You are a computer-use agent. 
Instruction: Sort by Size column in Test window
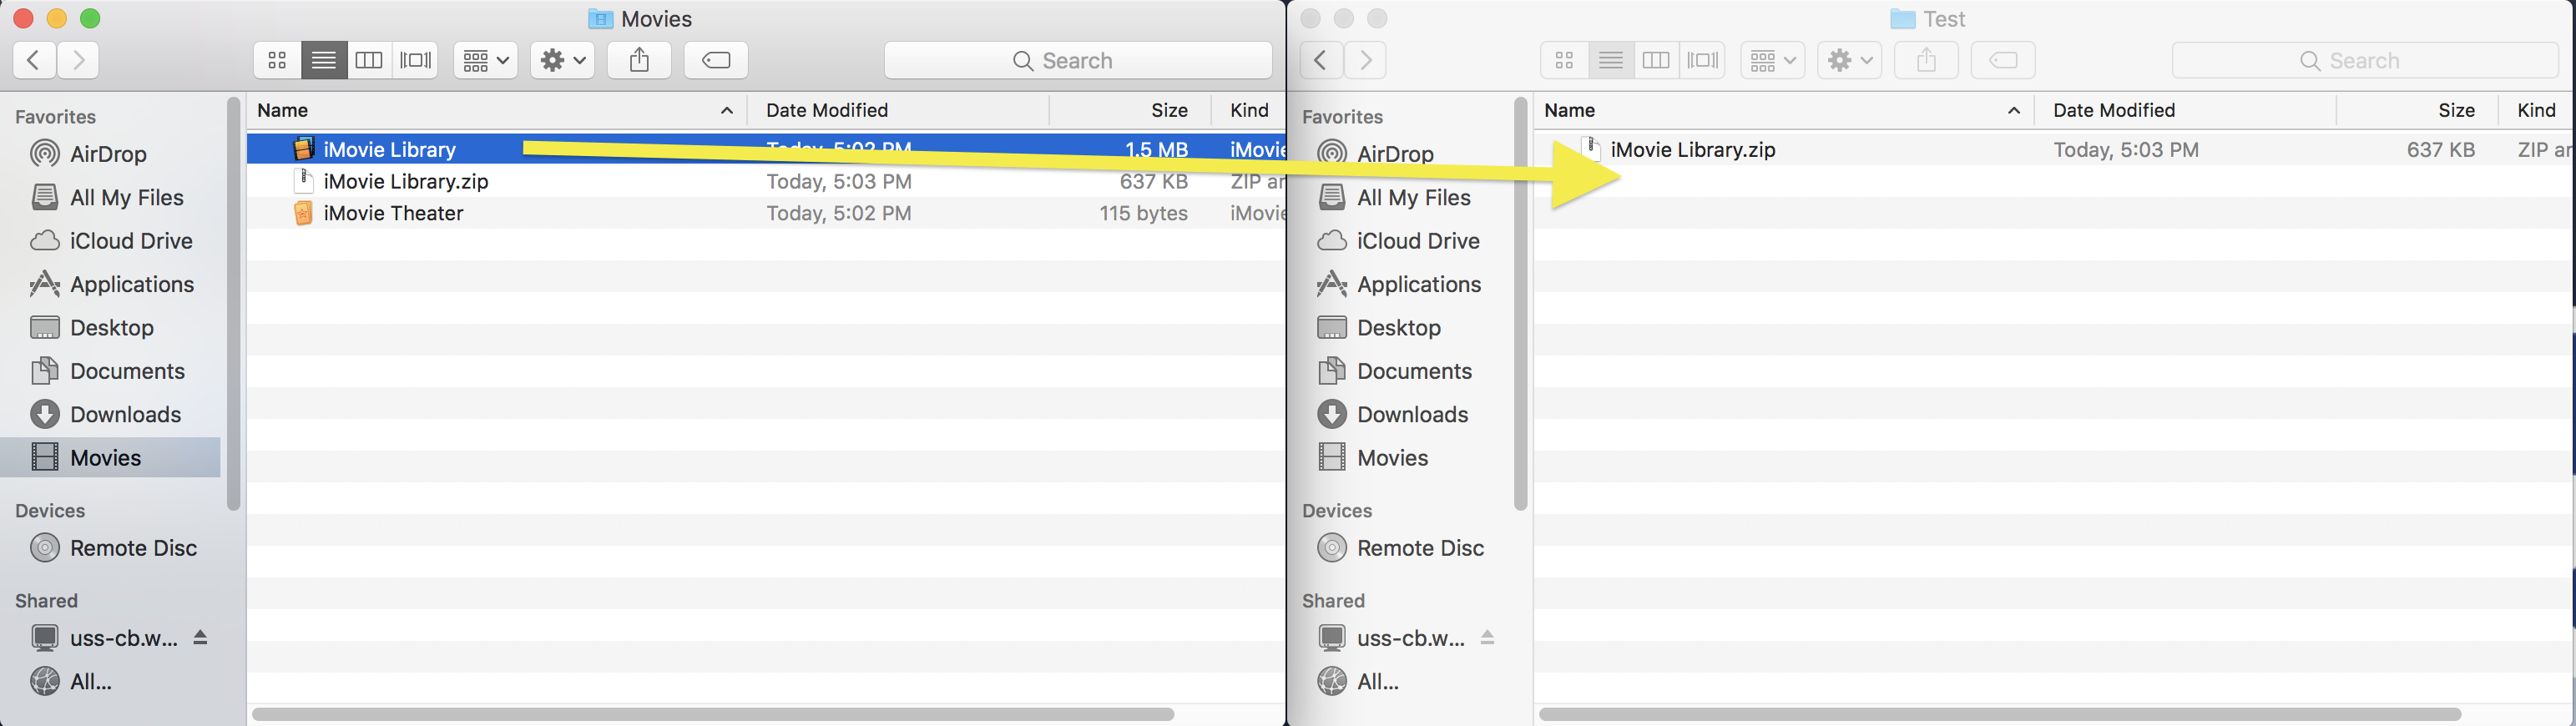[x=2417, y=110]
